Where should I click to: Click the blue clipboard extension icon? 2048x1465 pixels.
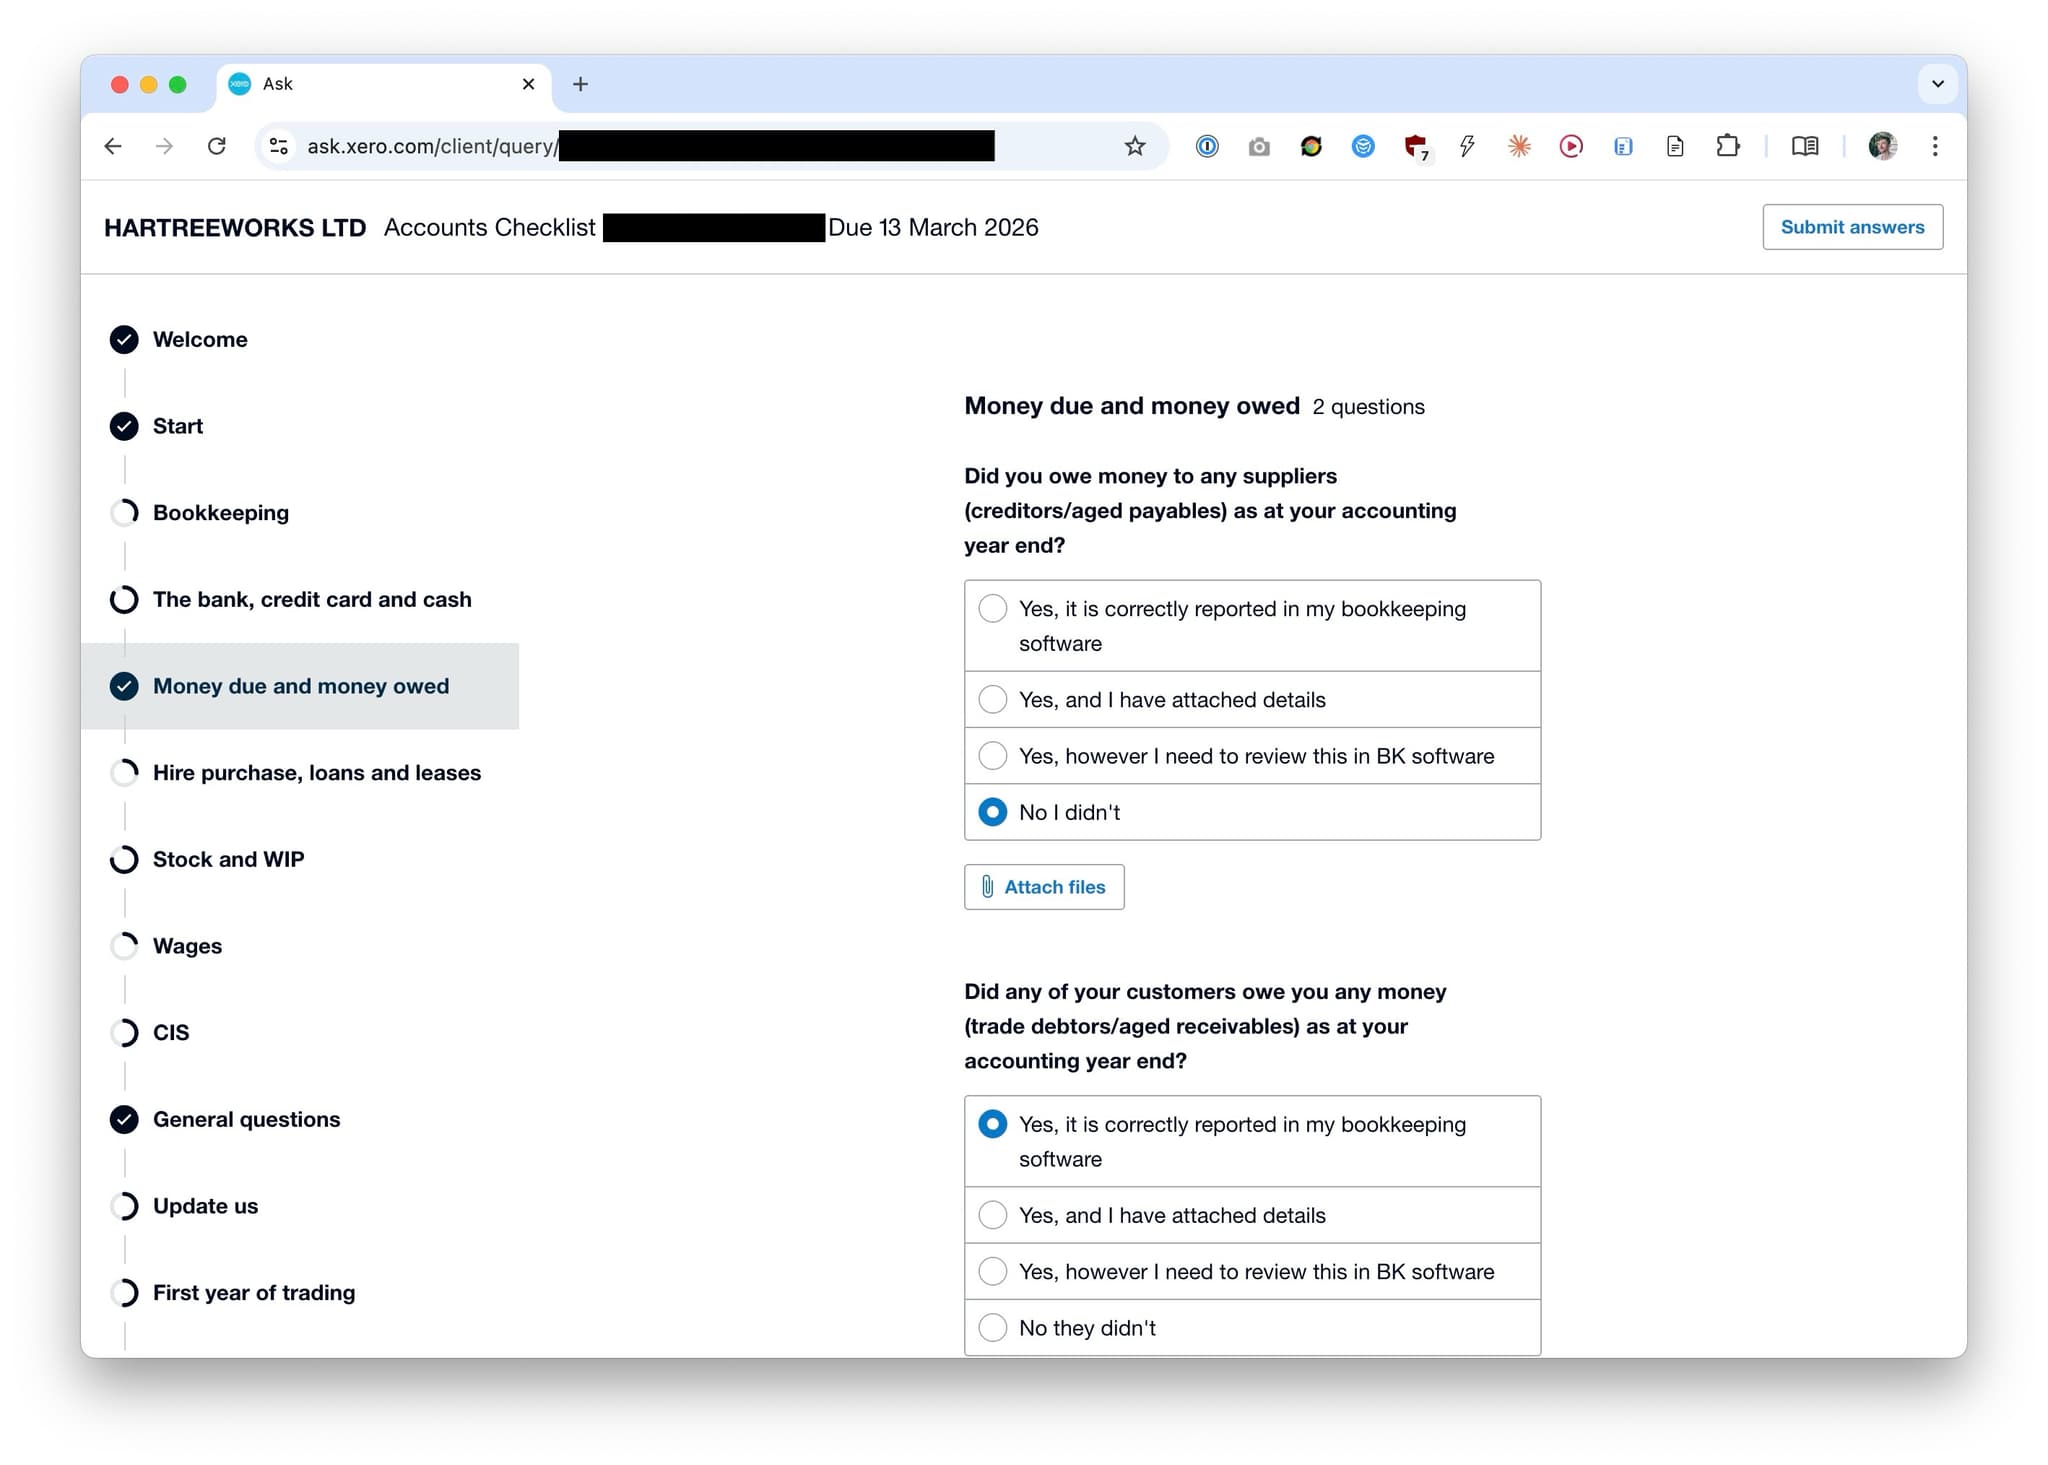click(1622, 146)
